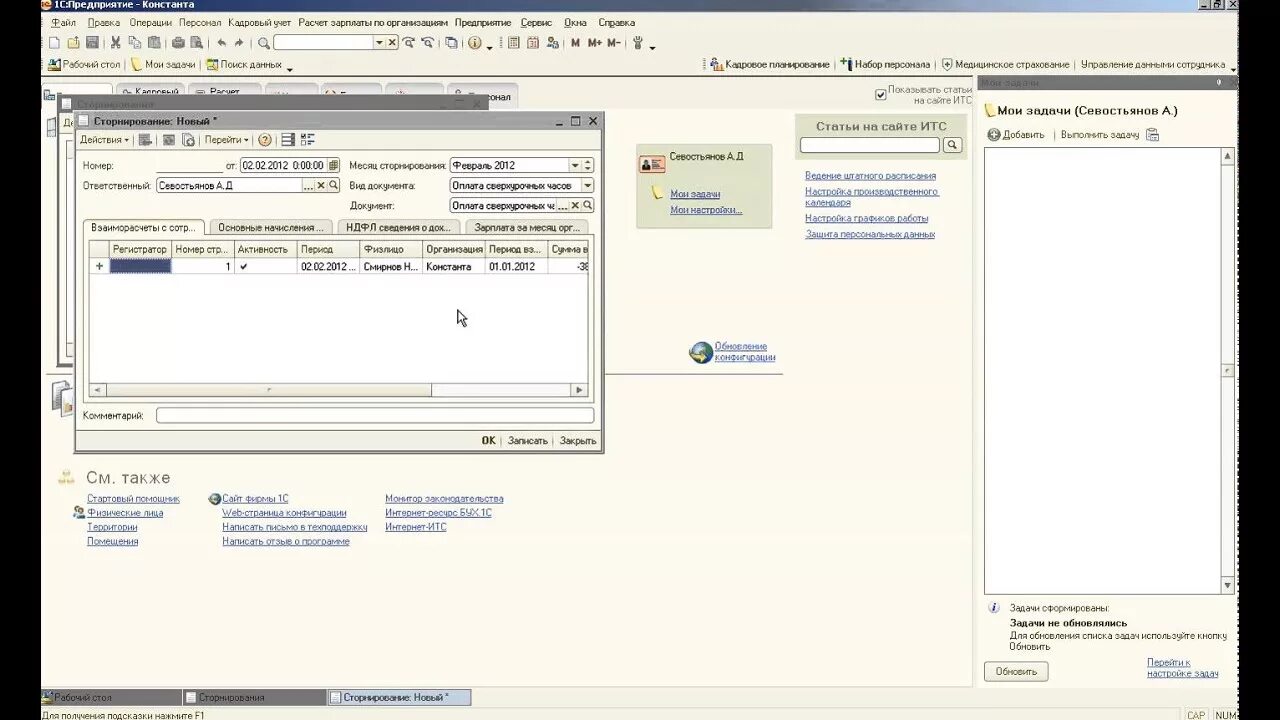Switch to Зарплата за месяц орг tab

pos(527,227)
